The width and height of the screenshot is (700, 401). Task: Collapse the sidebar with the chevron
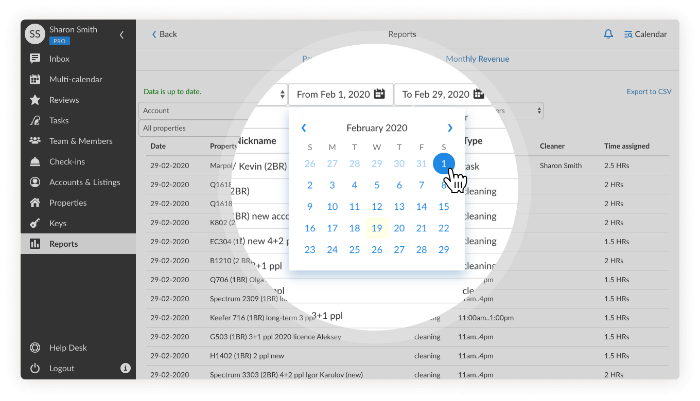pyautogui.click(x=121, y=34)
